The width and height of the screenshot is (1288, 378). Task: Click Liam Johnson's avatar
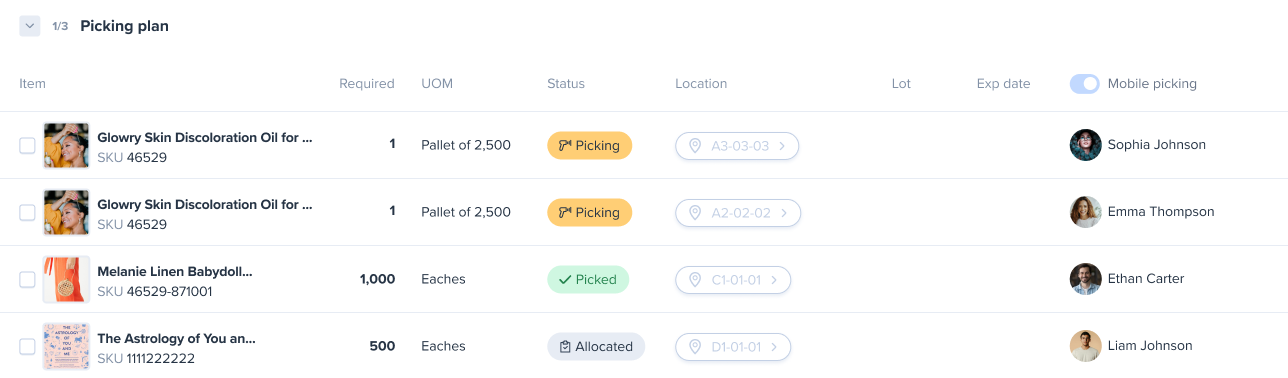[1085, 346]
